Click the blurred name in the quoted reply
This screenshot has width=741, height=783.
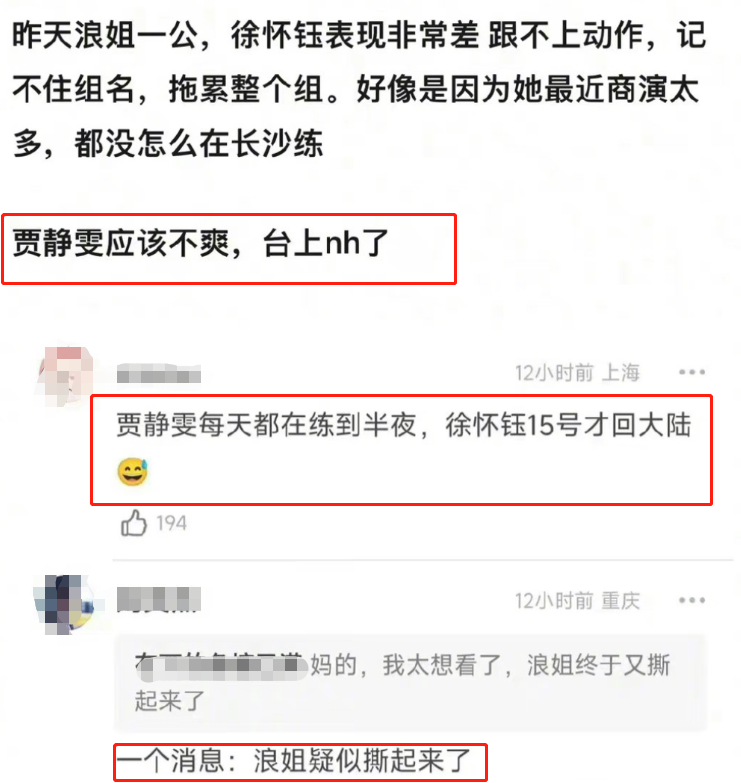pyautogui.click(x=222, y=666)
